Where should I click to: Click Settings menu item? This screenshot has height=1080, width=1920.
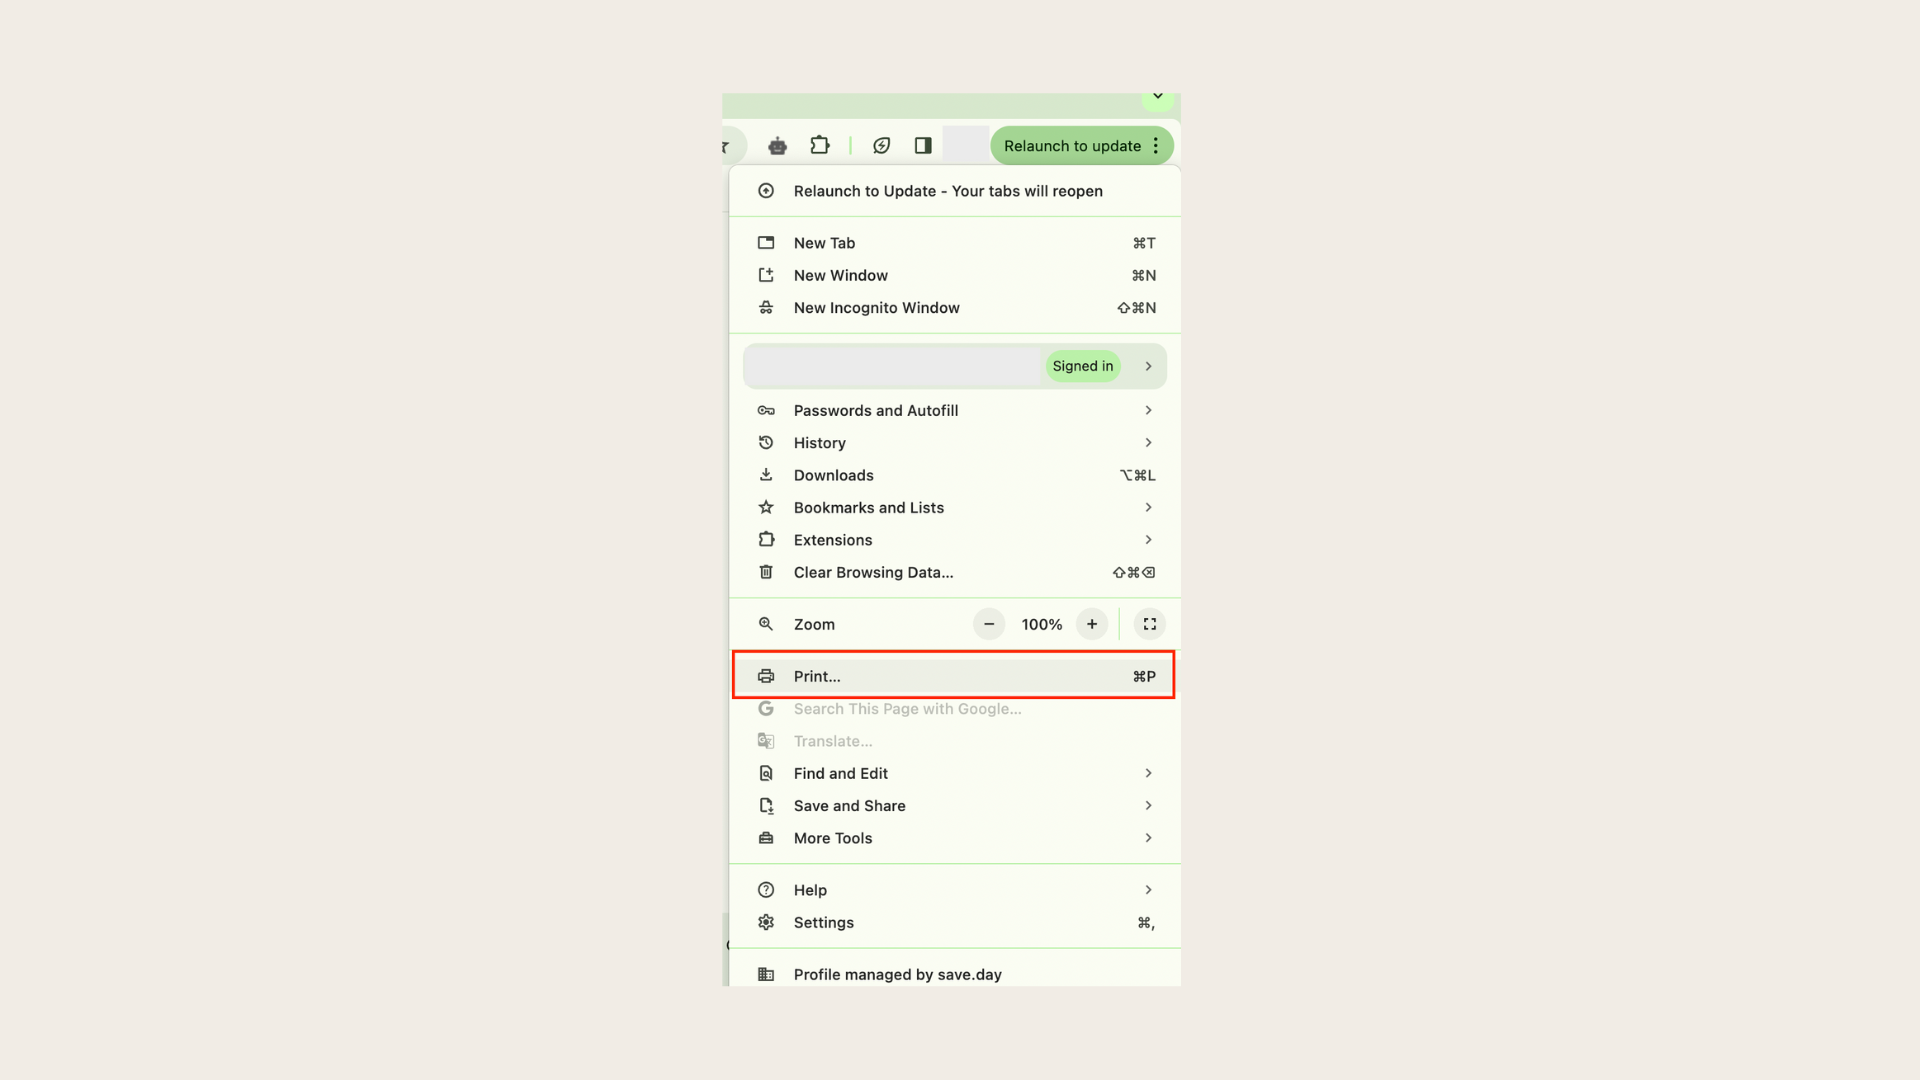(x=823, y=922)
